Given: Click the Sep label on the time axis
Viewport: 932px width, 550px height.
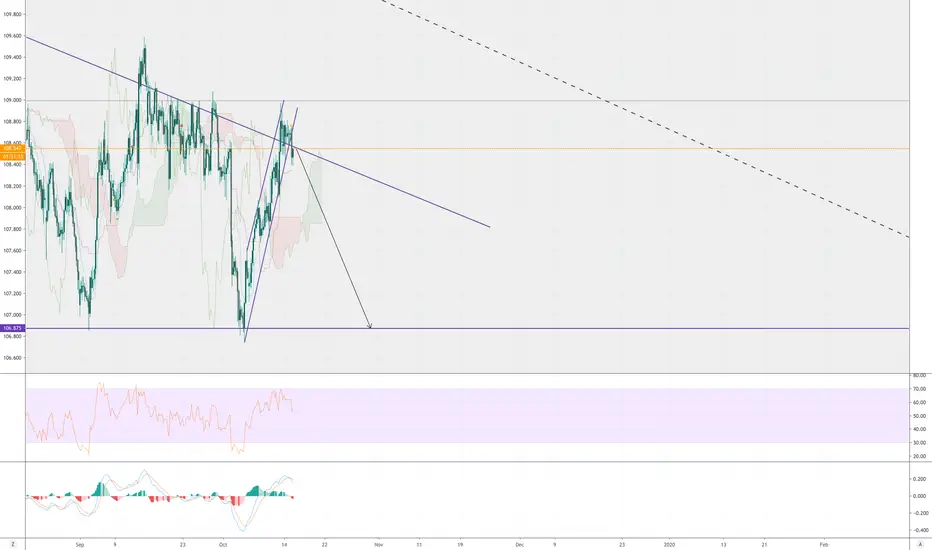Looking at the screenshot, I should 80,544.
